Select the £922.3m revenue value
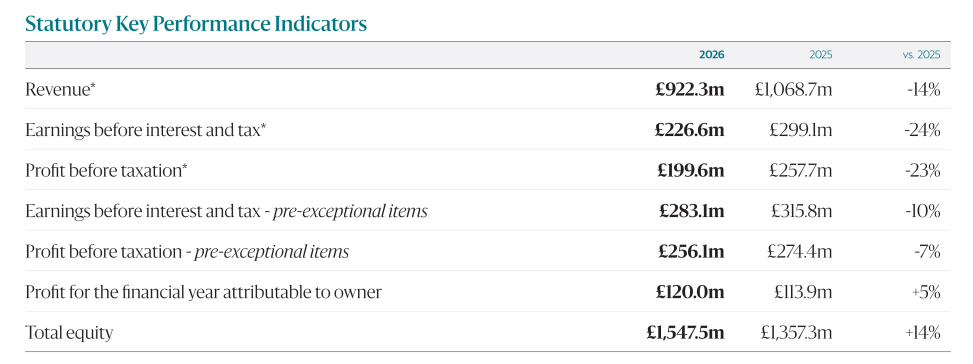Screen dimensions: 973x364 click(689, 89)
